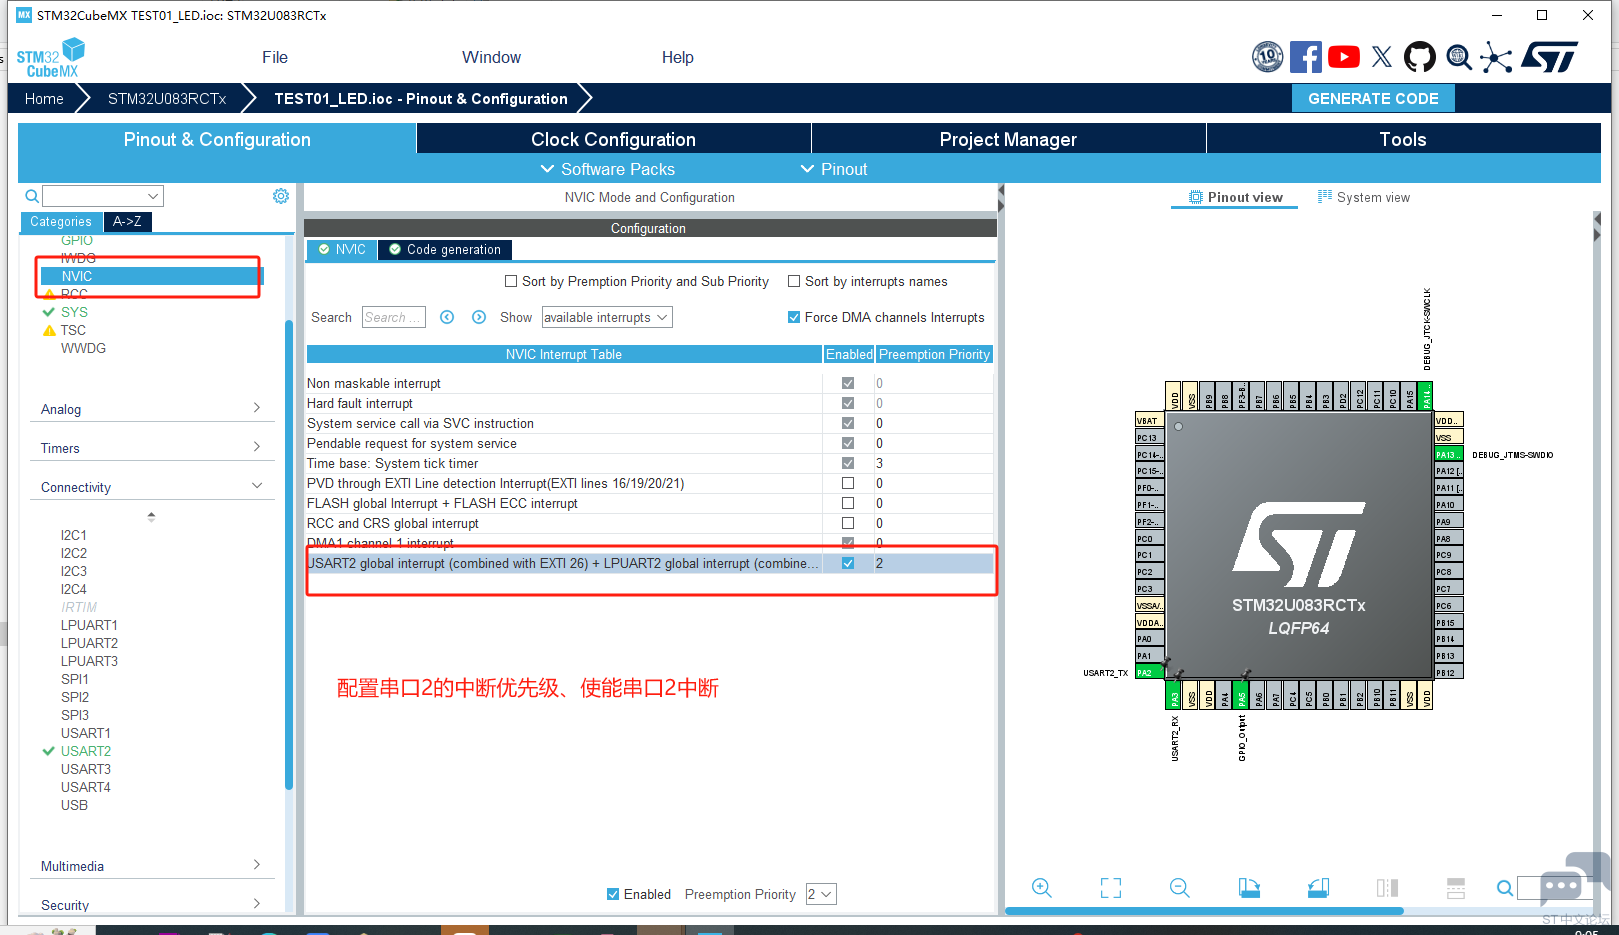Click the STM32U083RCTx breadcrumb
This screenshot has width=1619, height=935.
click(167, 98)
